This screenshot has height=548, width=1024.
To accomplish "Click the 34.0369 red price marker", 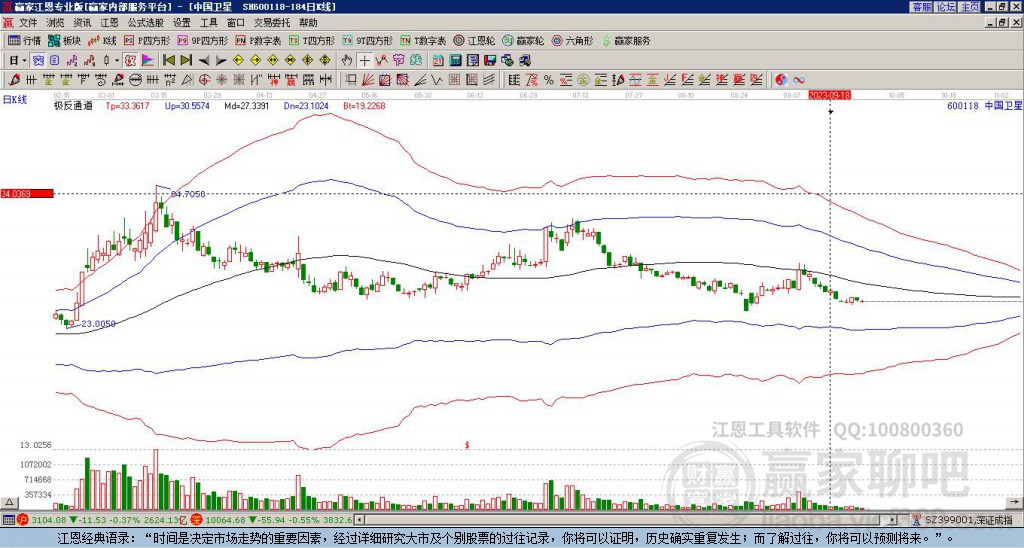I will [27, 193].
